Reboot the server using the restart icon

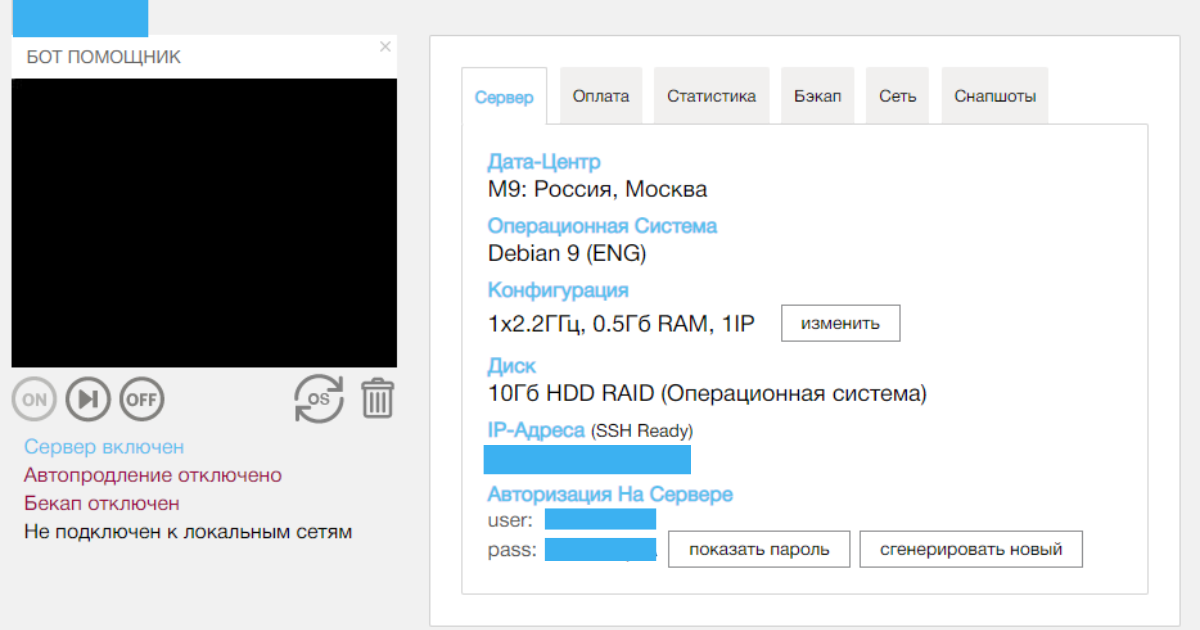(88, 398)
